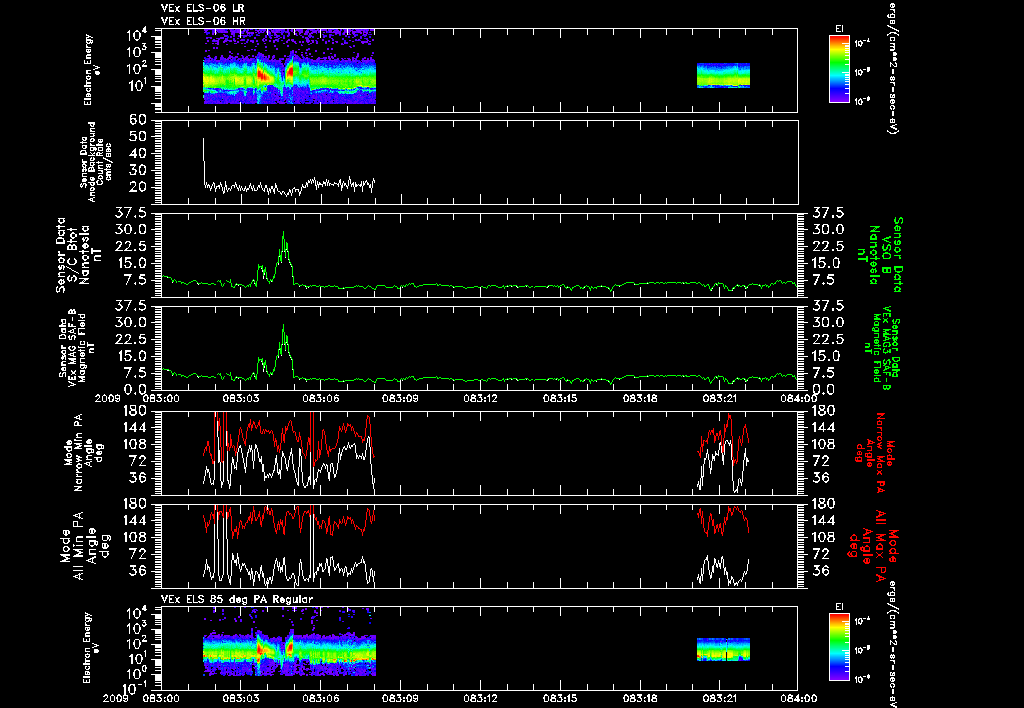Click the small right-side spectrogram patch in top panel
The width and height of the screenshot is (1024, 708).
pyautogui.click(x=723, y=75)
